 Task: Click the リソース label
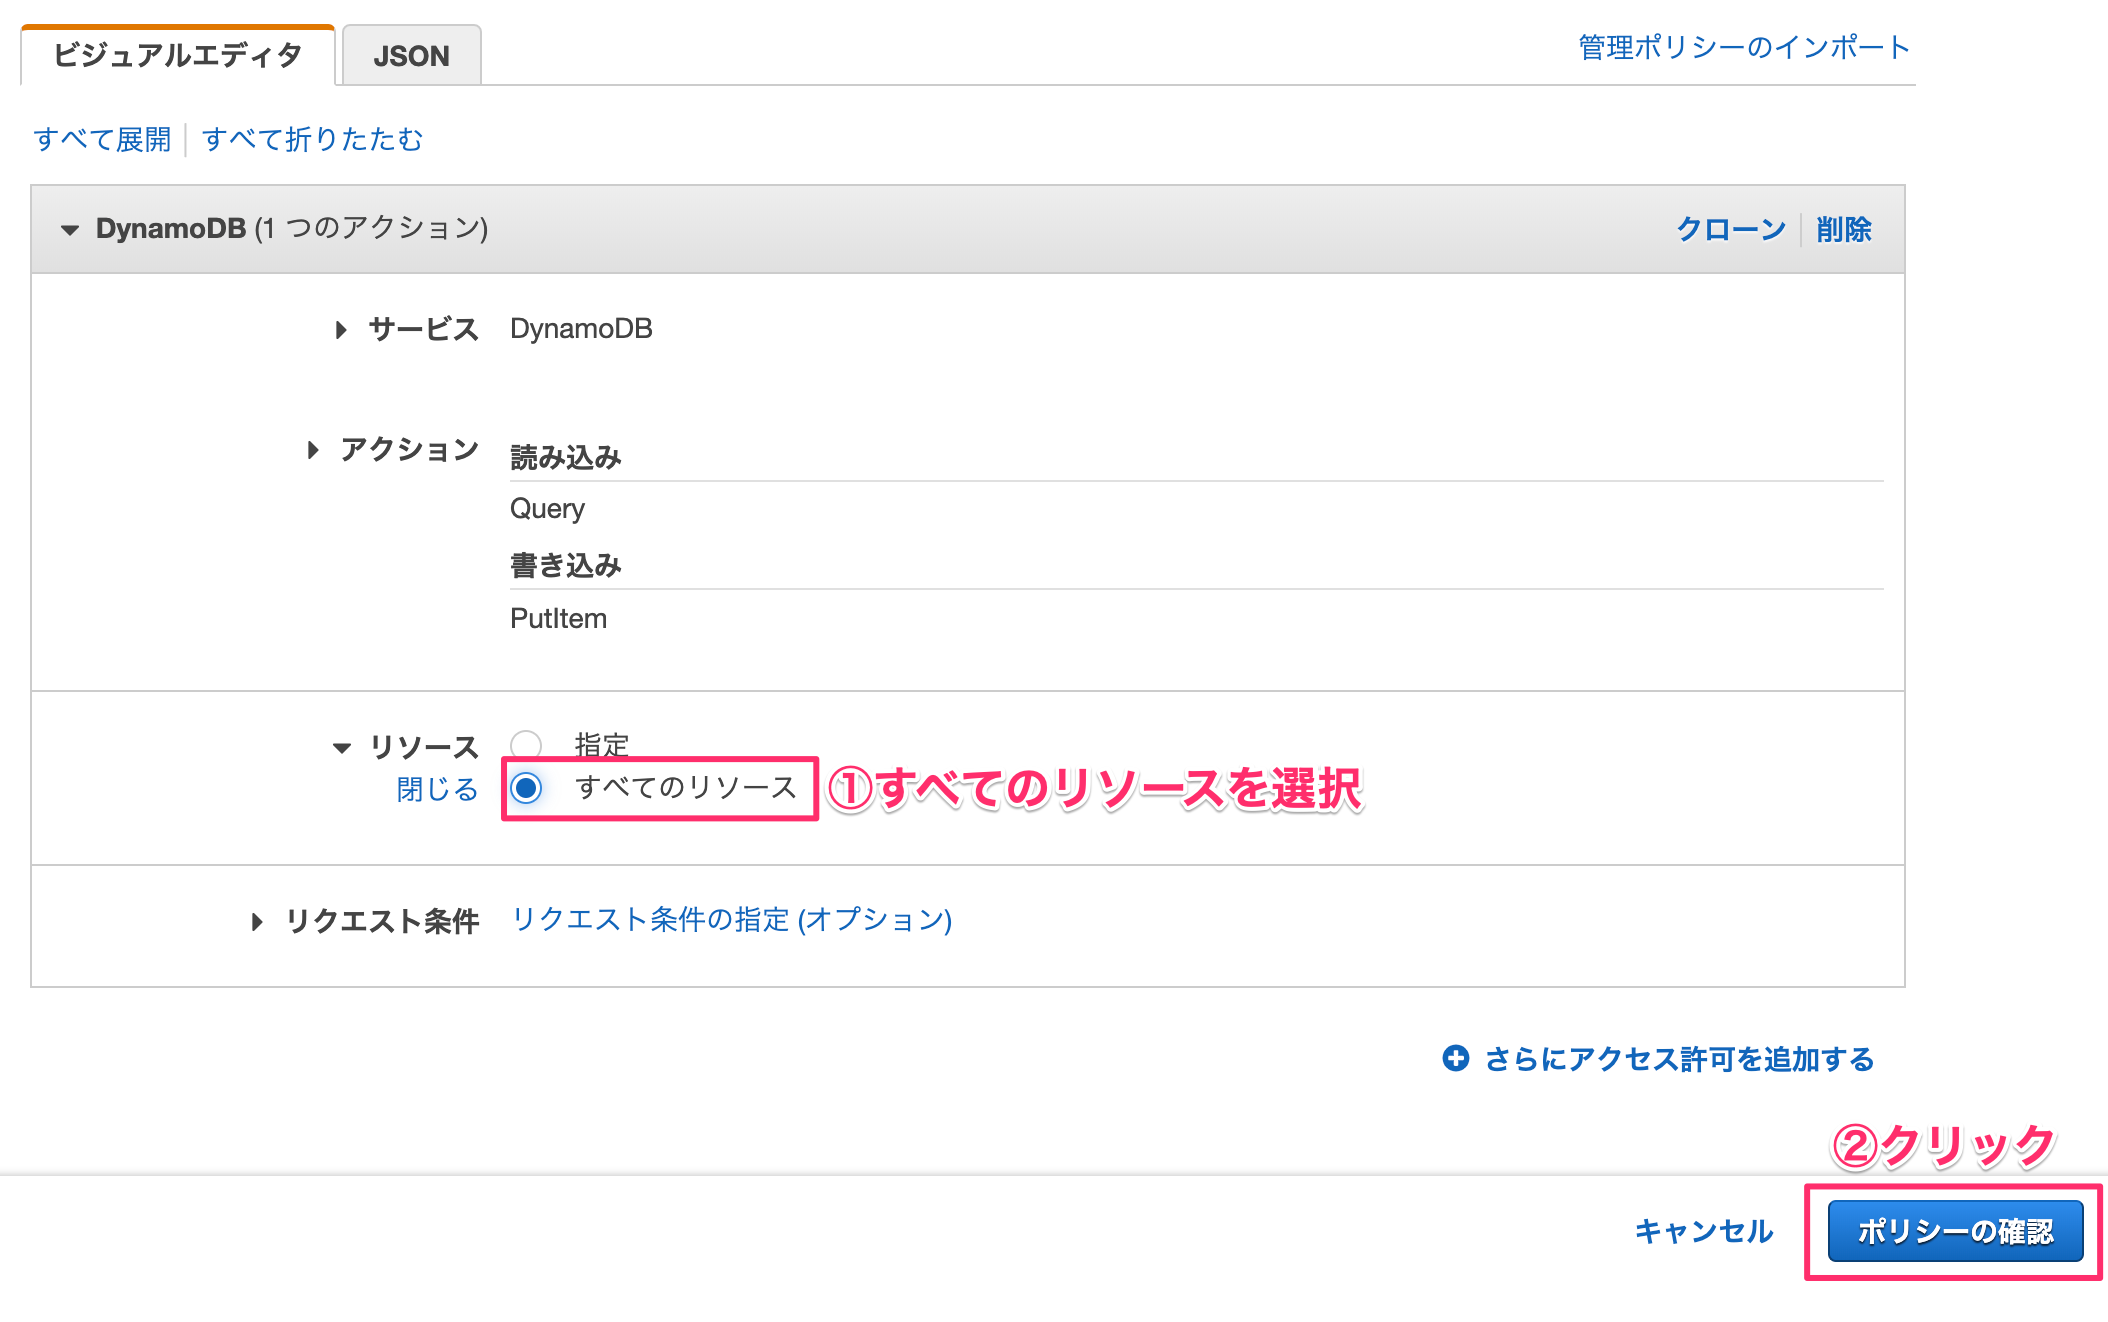point(424,746)
